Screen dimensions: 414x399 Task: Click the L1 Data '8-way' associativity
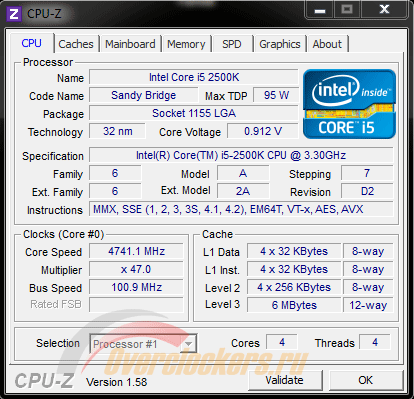point(368,251)
